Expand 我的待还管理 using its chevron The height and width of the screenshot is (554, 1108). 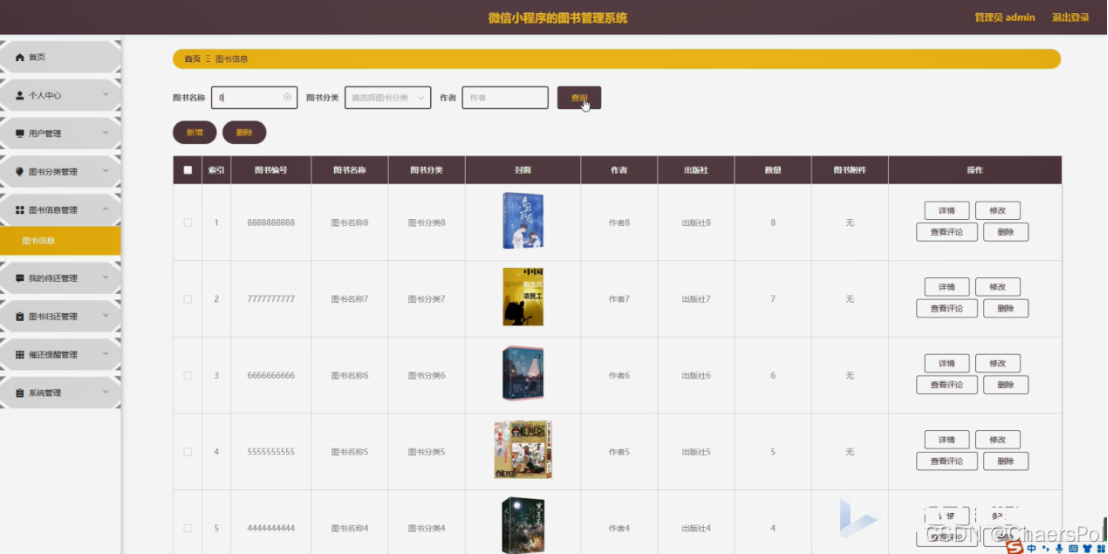coord(105,278)
